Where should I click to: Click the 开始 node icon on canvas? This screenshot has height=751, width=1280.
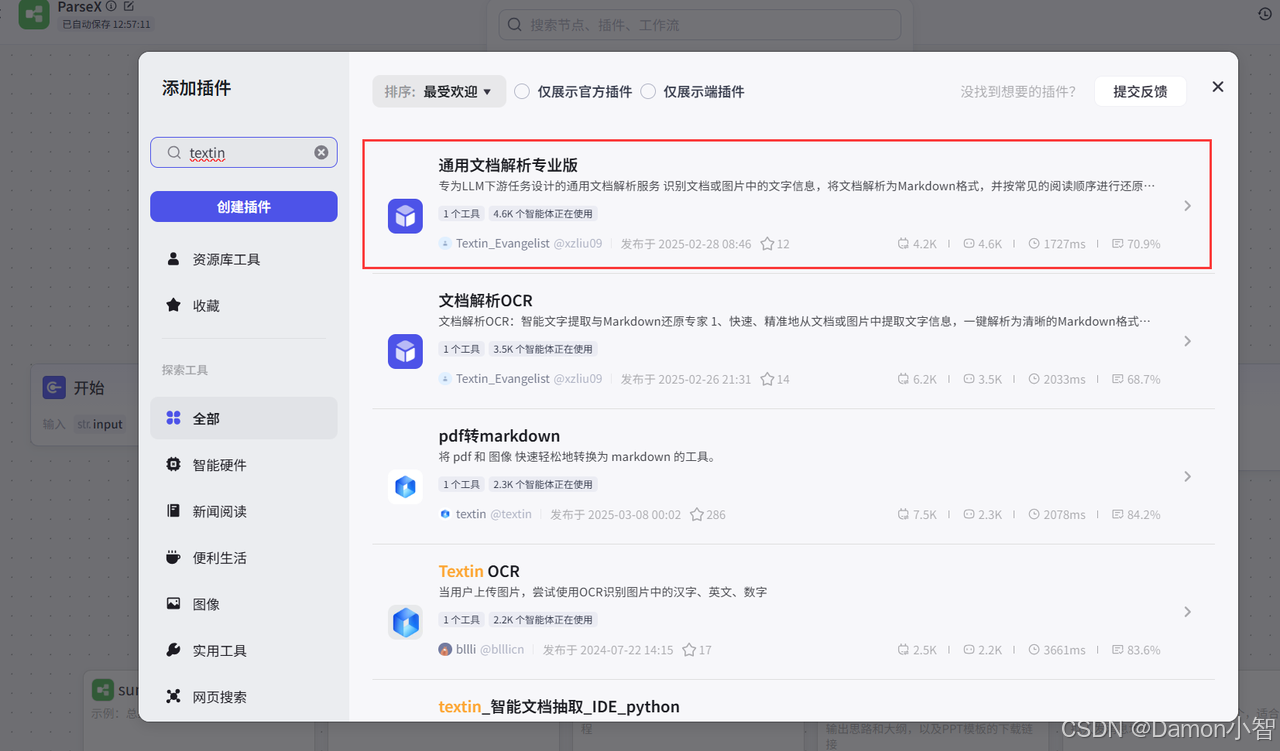54,387
